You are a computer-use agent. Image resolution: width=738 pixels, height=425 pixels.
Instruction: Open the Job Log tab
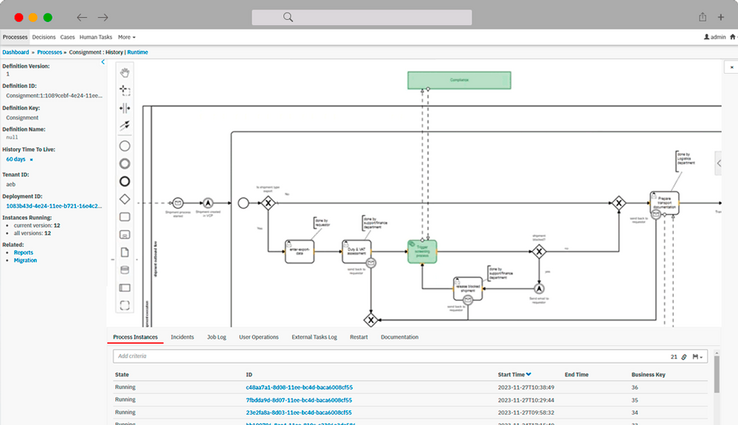pos(216,337)
